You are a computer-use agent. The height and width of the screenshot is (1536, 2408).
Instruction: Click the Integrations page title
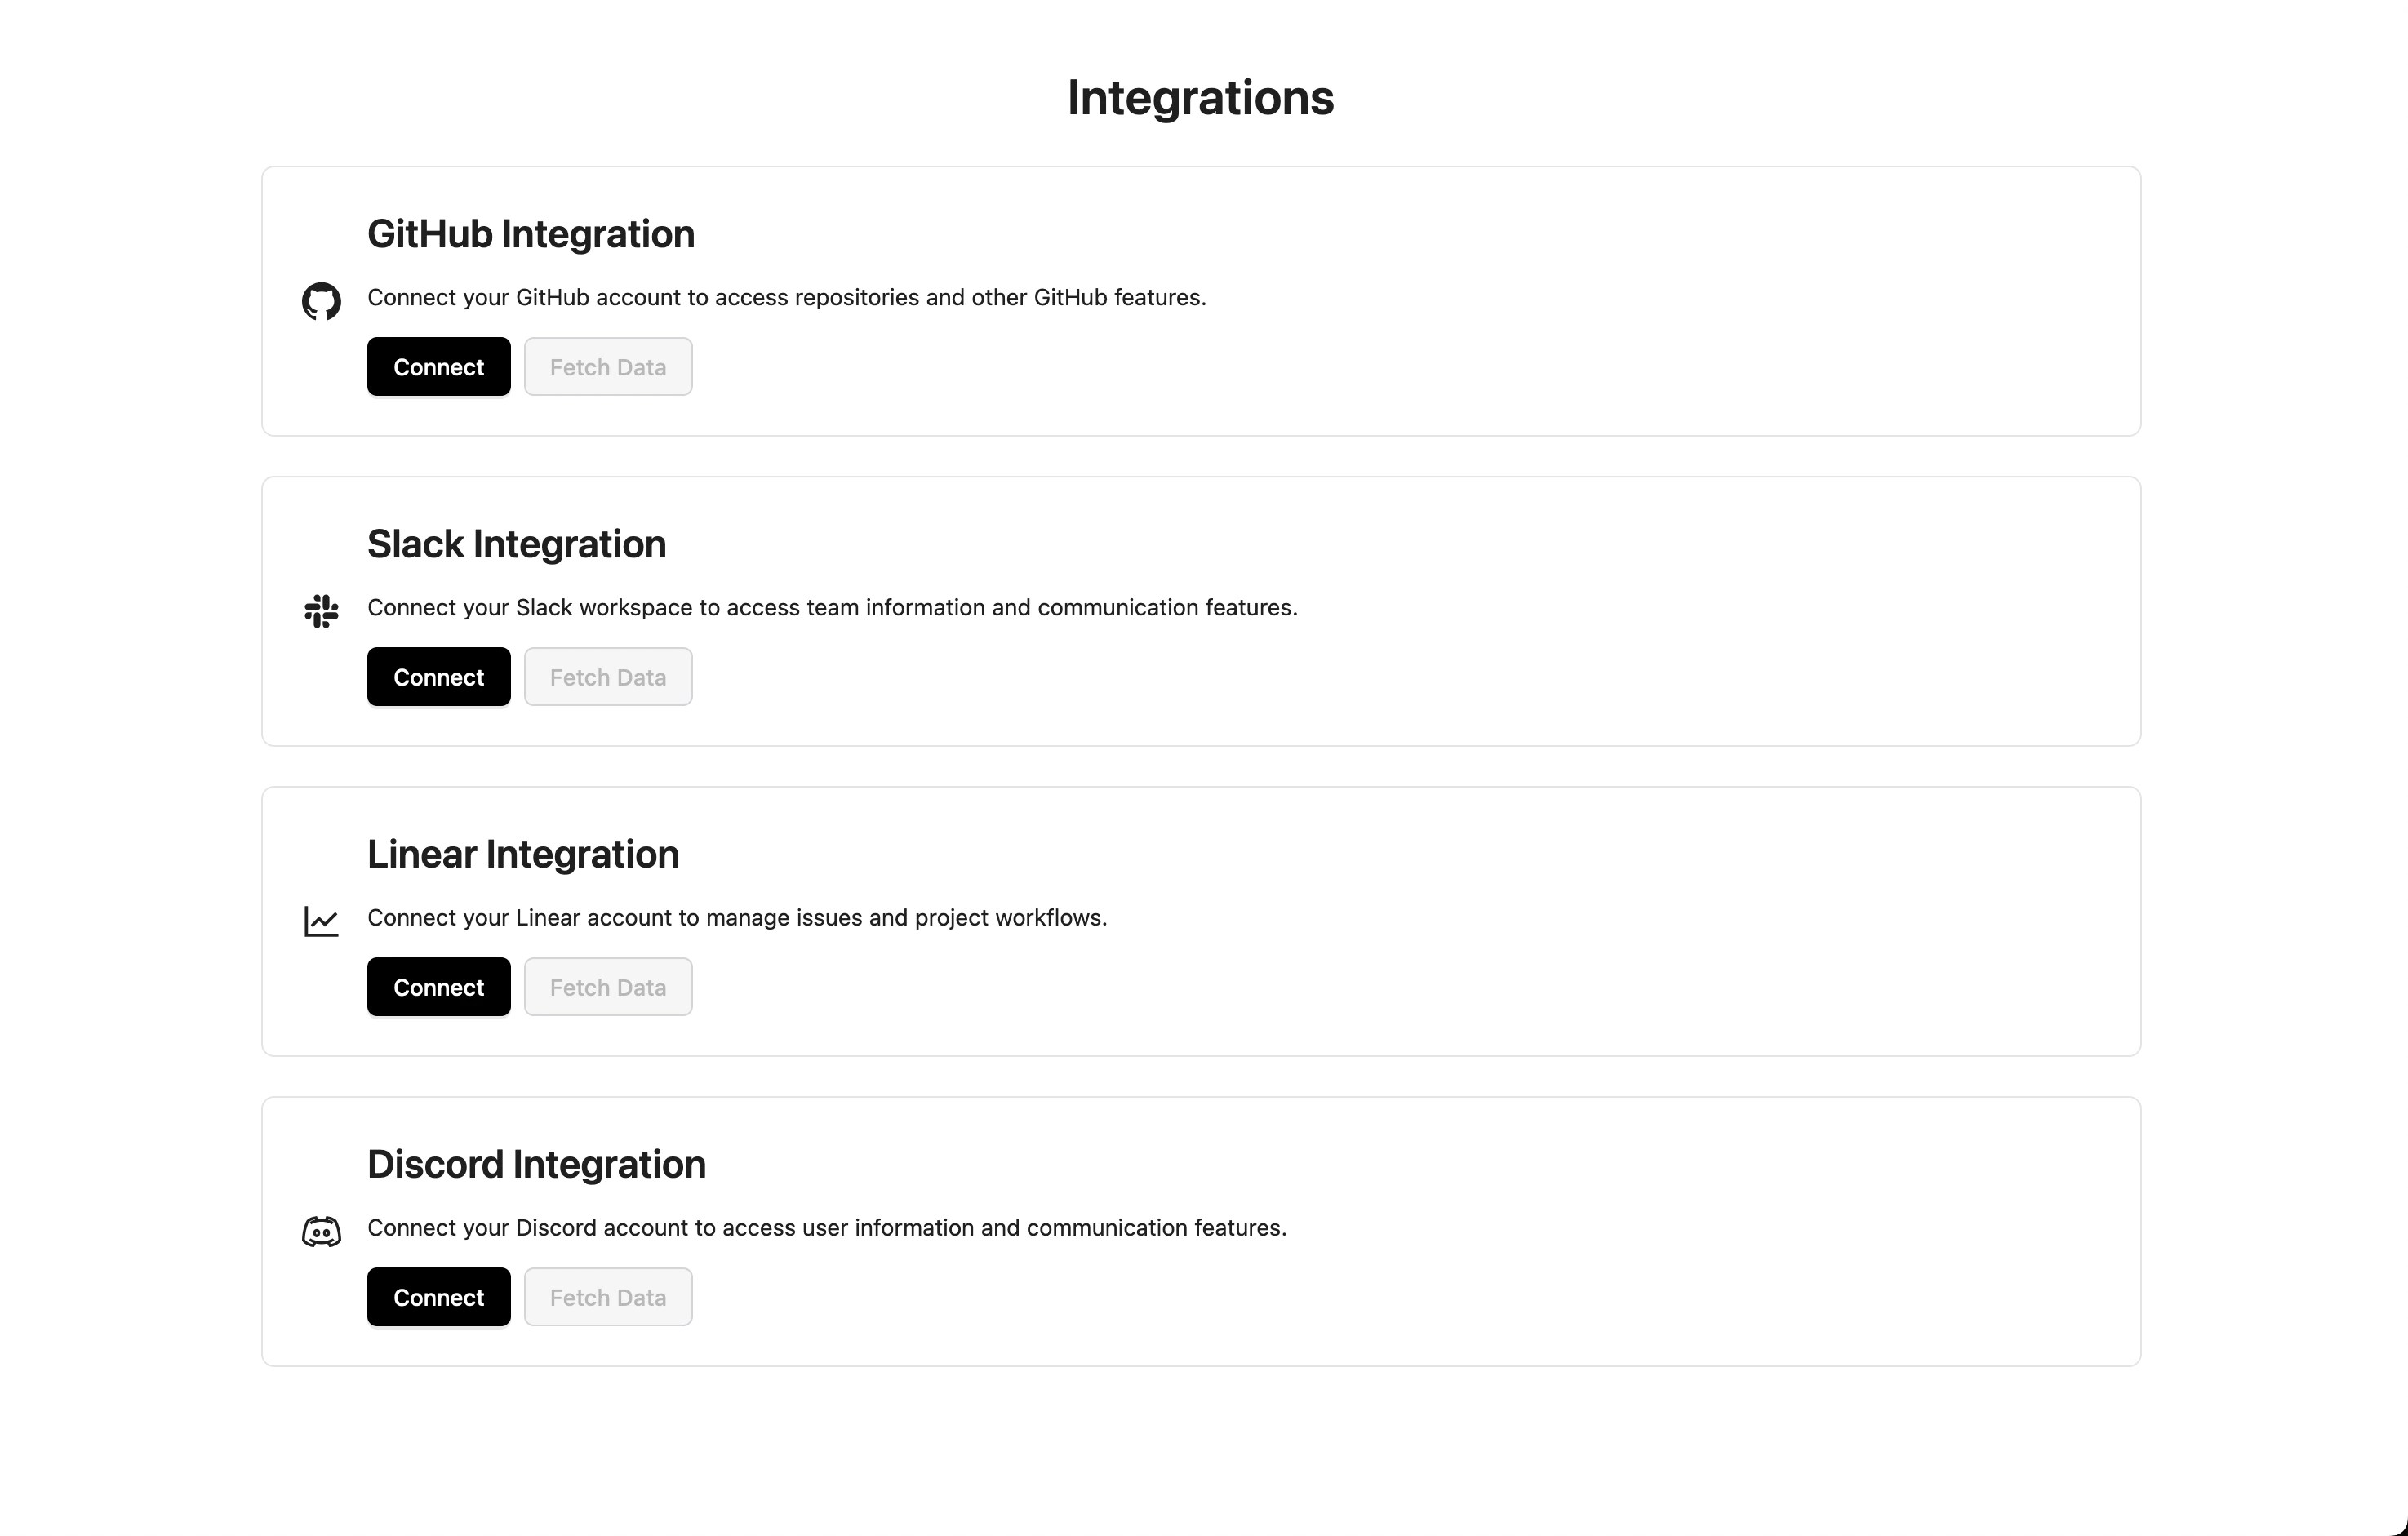pyautogui.click(x=1200, y=96)
